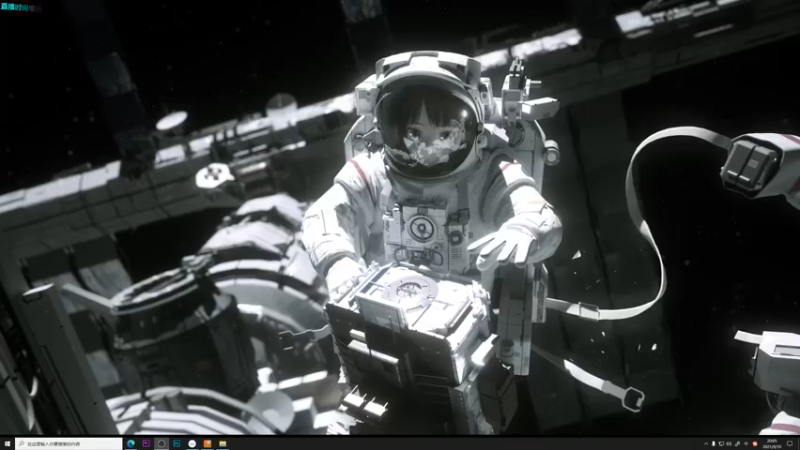Image resolution: width=800 pixels, height=450 pixels.
Task: Open the clock and date flyout
Action: [771, 444]
